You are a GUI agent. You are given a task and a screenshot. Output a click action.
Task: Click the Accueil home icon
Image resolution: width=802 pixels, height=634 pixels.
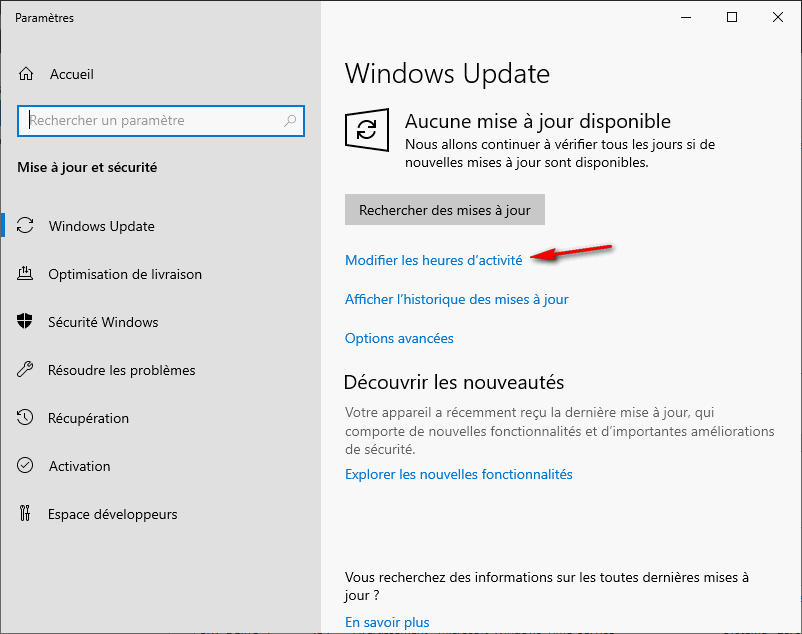[27, 75]
